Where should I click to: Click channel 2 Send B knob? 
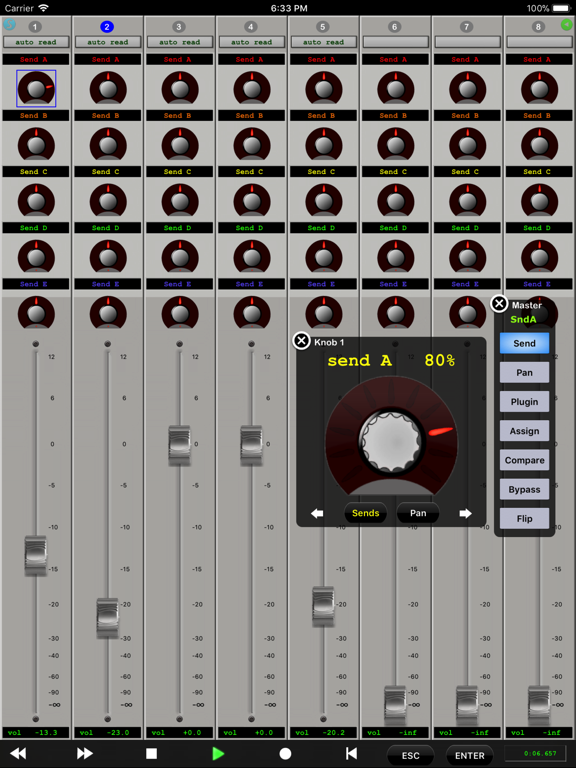[108, 145]
